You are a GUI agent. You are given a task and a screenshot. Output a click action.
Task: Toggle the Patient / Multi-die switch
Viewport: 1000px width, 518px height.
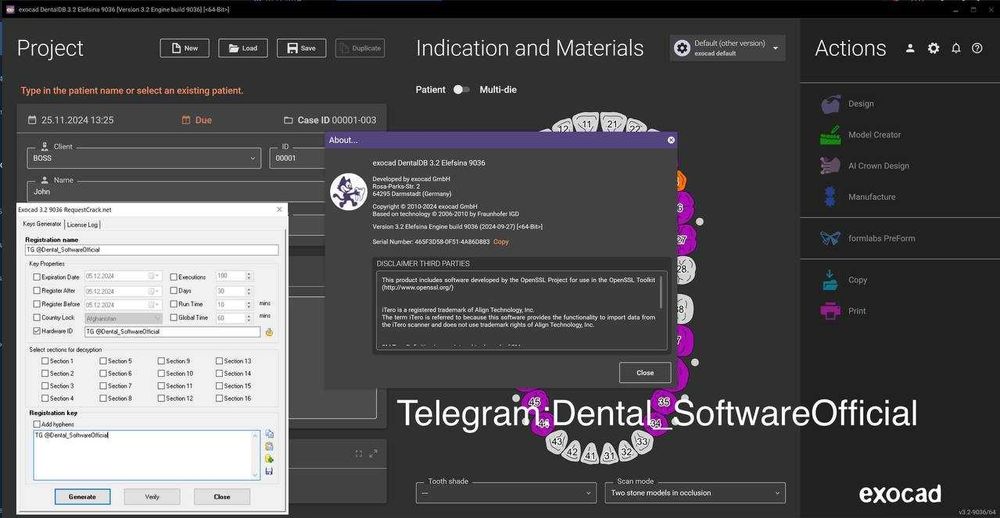461,90
